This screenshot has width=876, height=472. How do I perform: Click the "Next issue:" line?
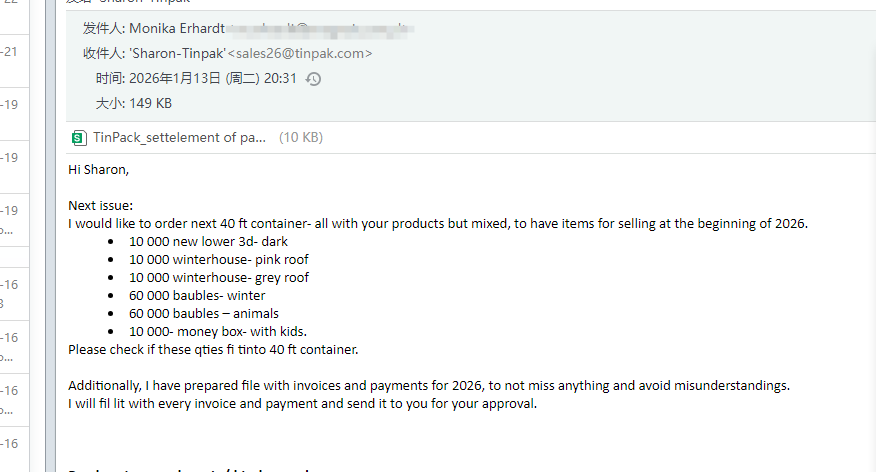(100, 205)
